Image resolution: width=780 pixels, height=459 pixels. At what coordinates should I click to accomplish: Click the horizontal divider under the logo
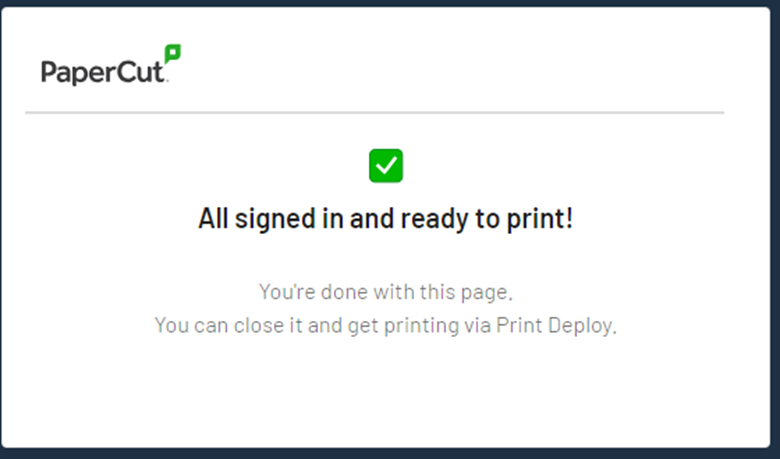[x=375, y=113]
